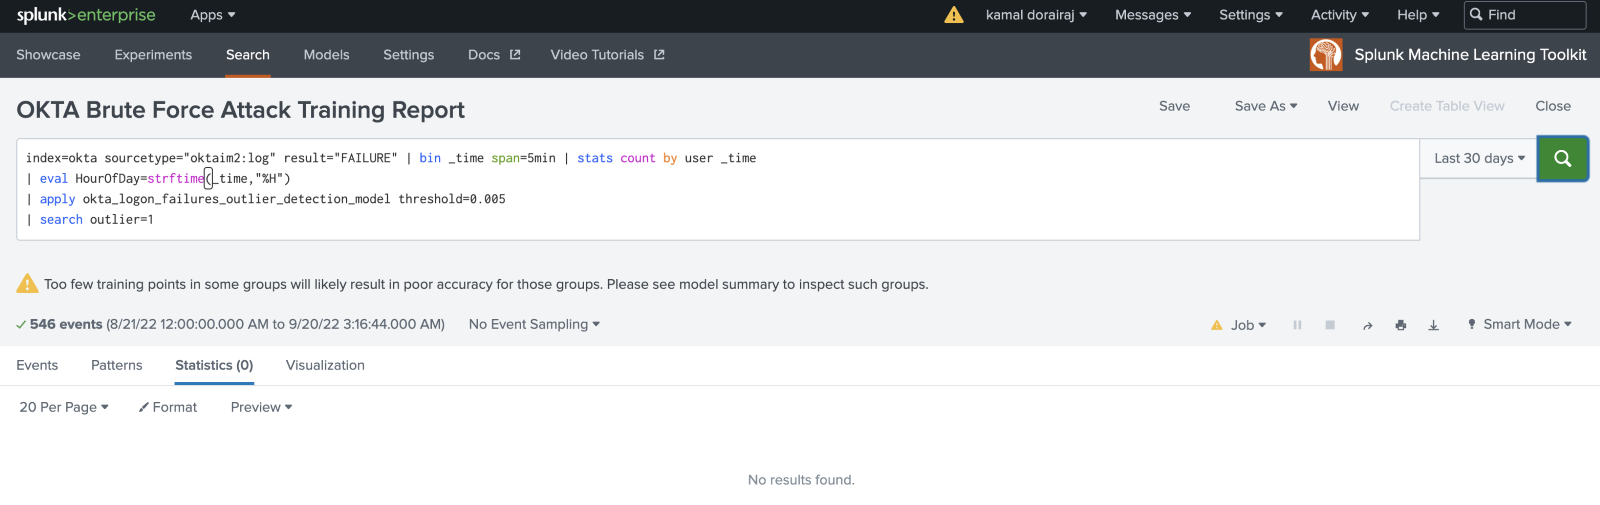Open the Activity dropdown
The height and width of the screenshot is (505, 1600).
pos(1340,15)
